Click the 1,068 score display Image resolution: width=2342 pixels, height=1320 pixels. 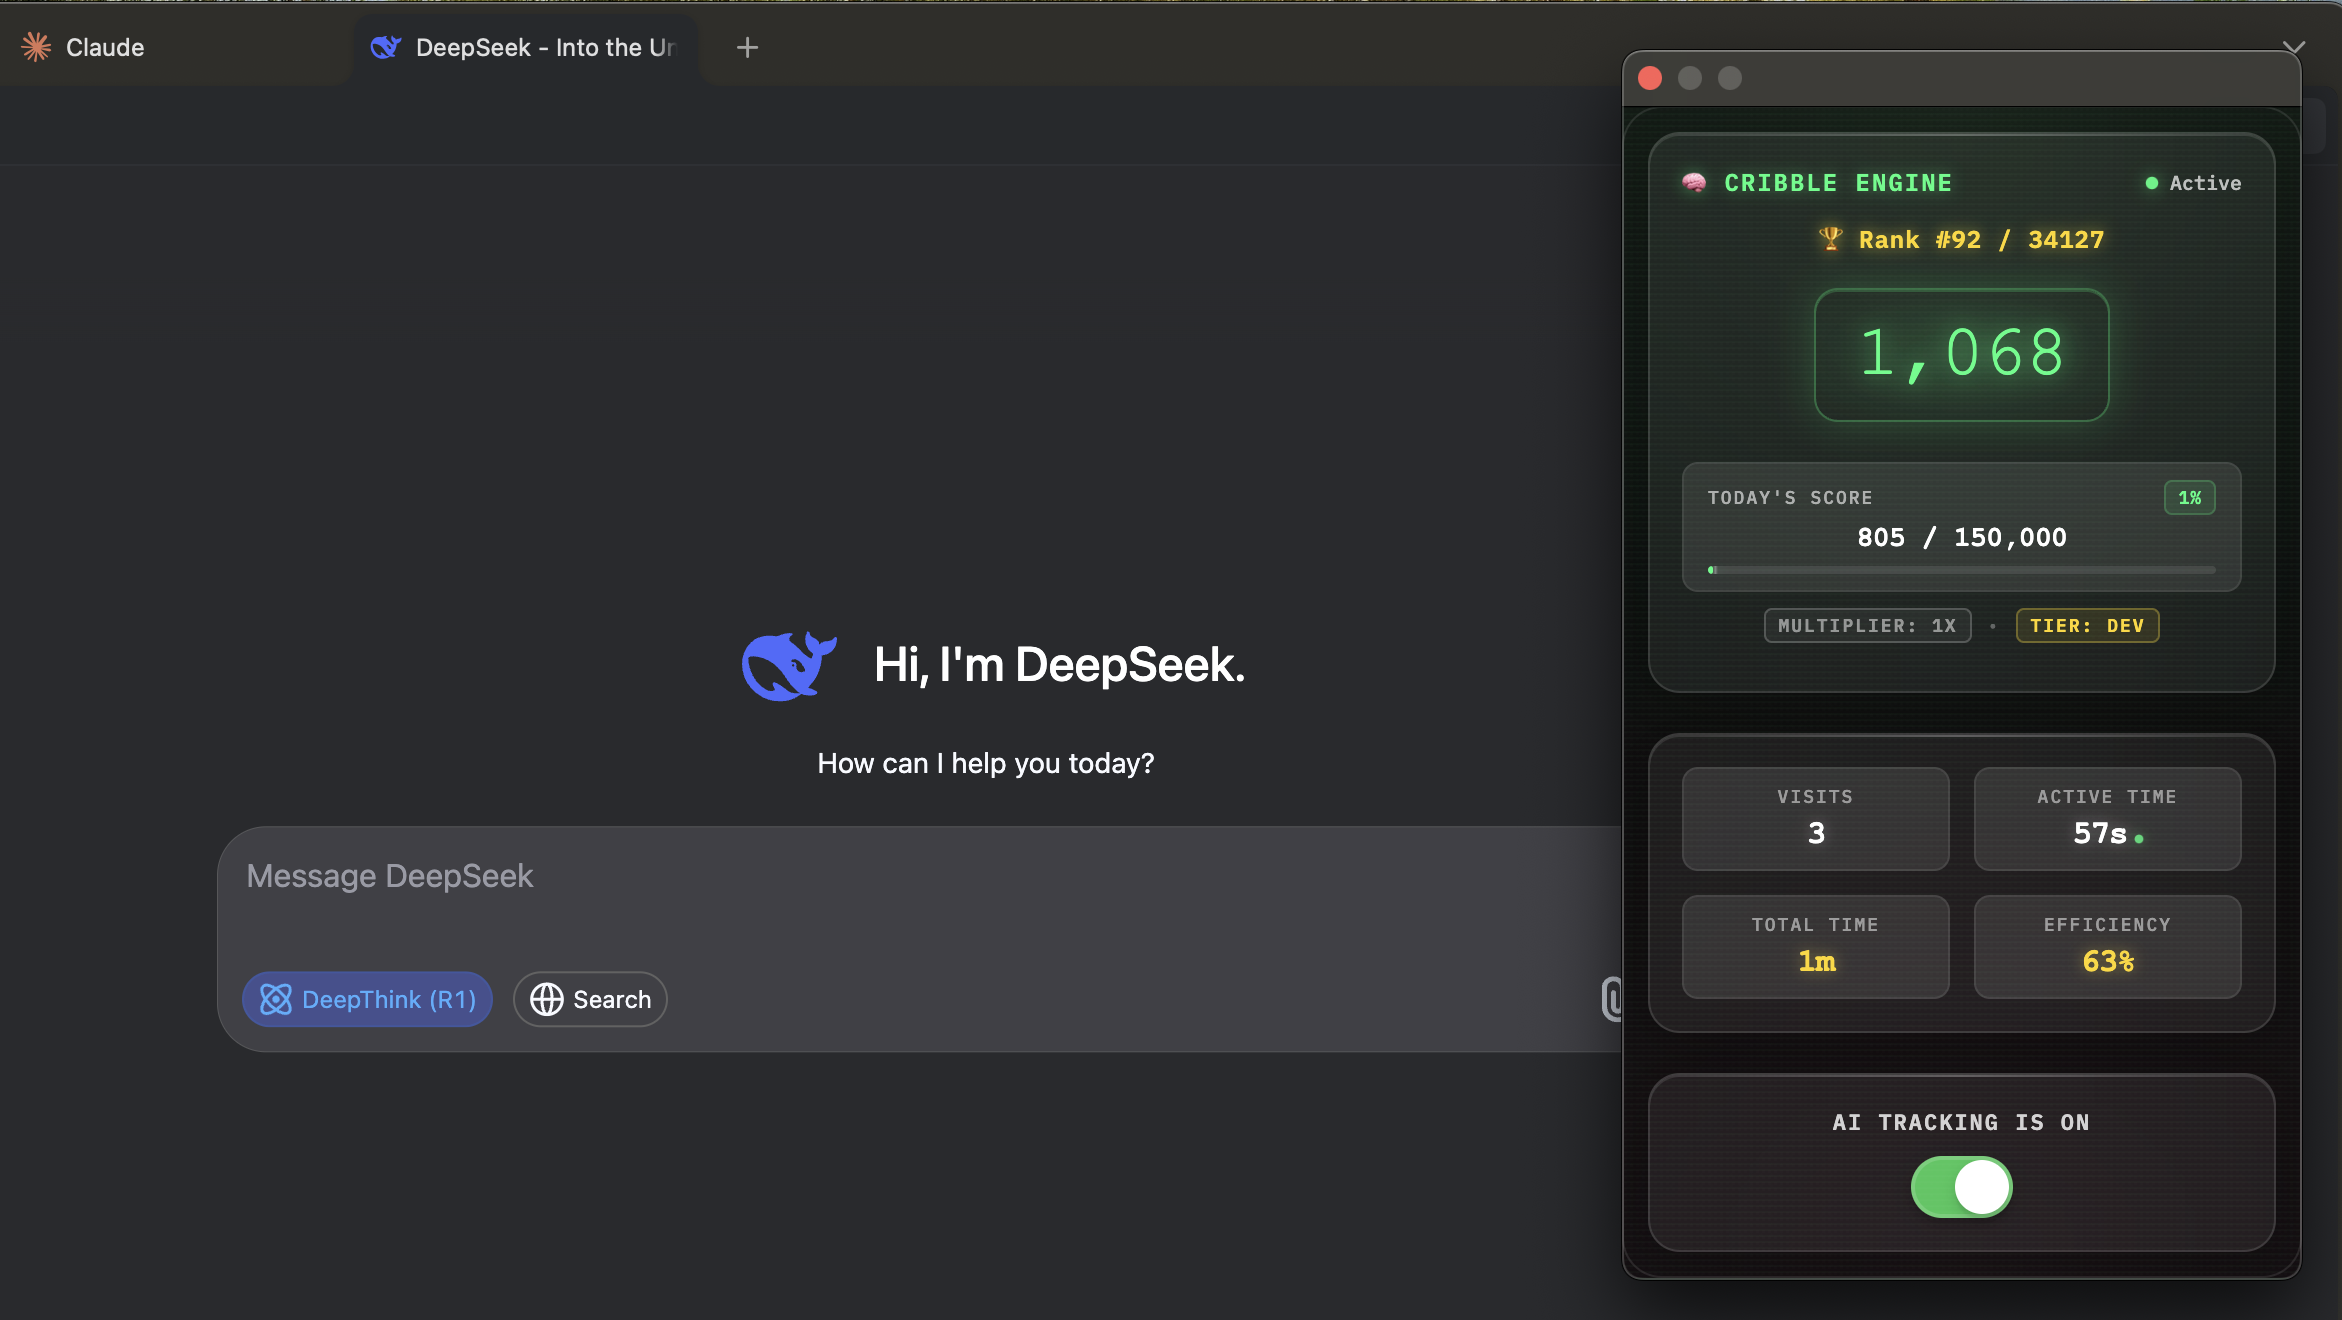point(1961,354)
